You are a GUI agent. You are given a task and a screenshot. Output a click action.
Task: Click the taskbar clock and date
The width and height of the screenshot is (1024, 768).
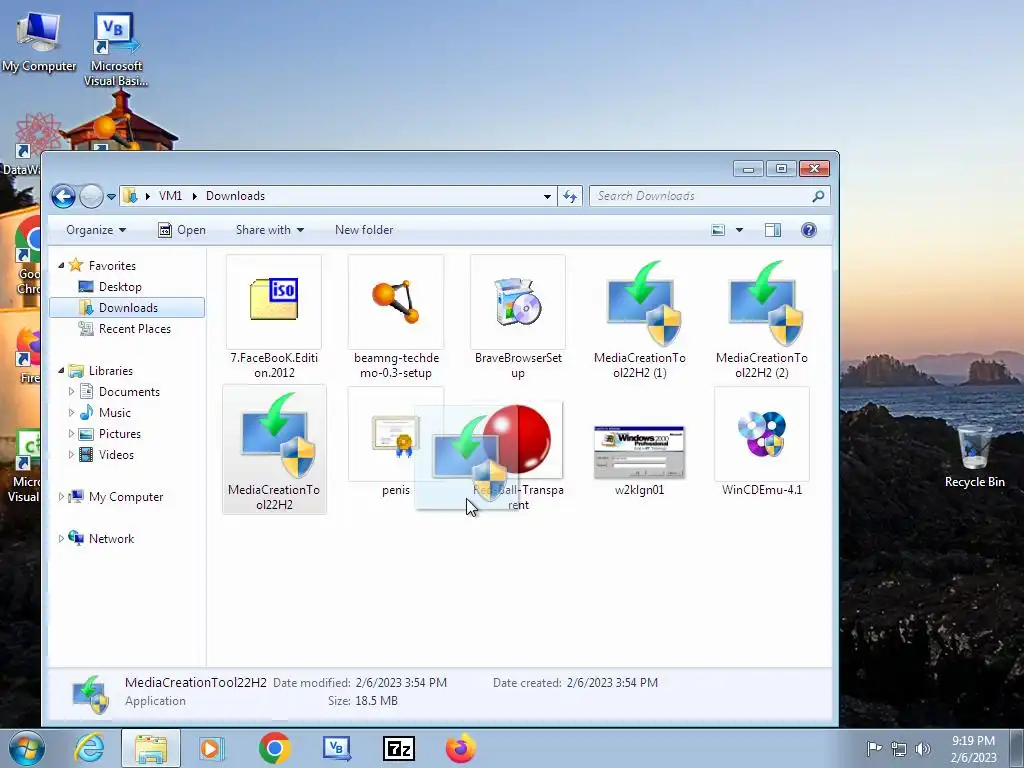[973, 749]
